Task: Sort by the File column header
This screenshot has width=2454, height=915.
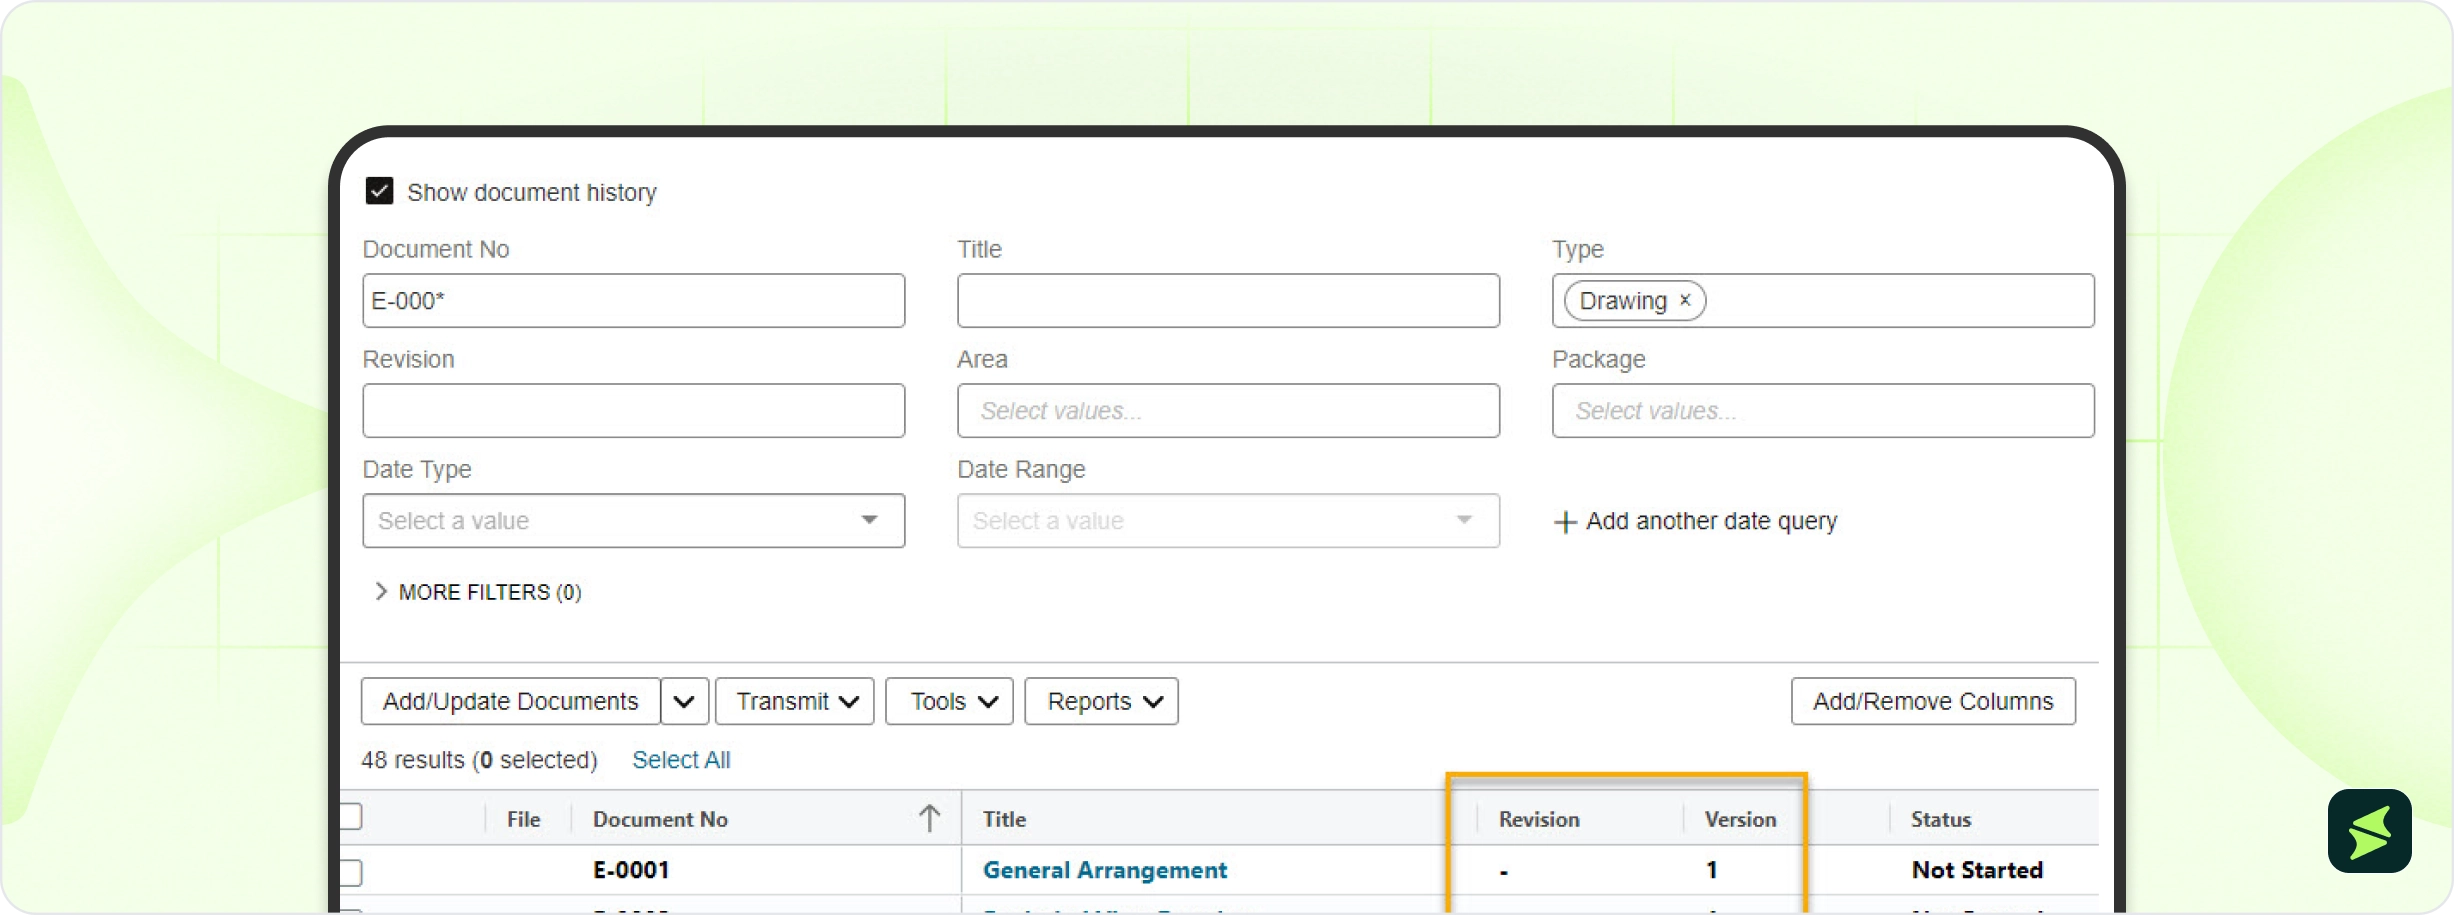Action: pos(523,819)
